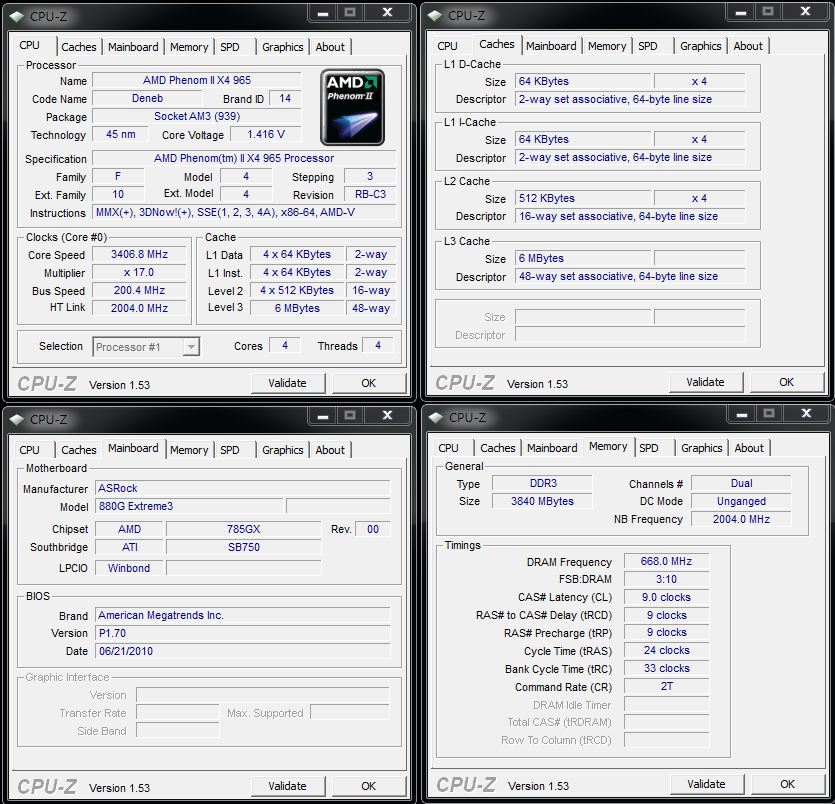Open About tab in the CPU window

pos(330,47)
